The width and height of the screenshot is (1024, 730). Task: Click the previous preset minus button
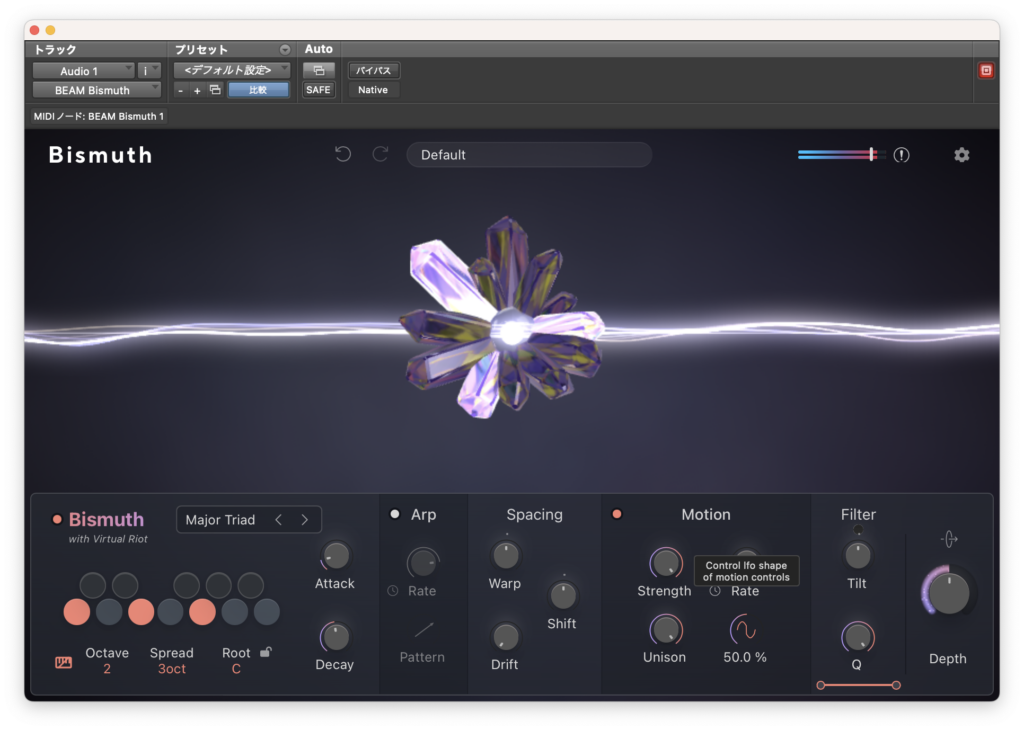point(180,90)
